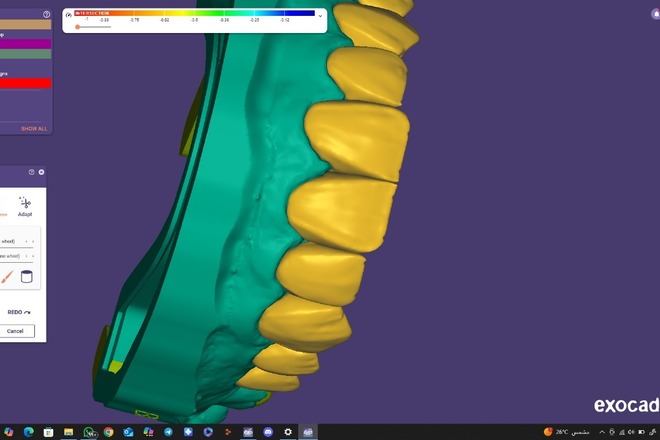Image resolution: width=660 pixels, height=440 pixels.
Task: Open Settings gear from the taskbar
Action: 288,432
